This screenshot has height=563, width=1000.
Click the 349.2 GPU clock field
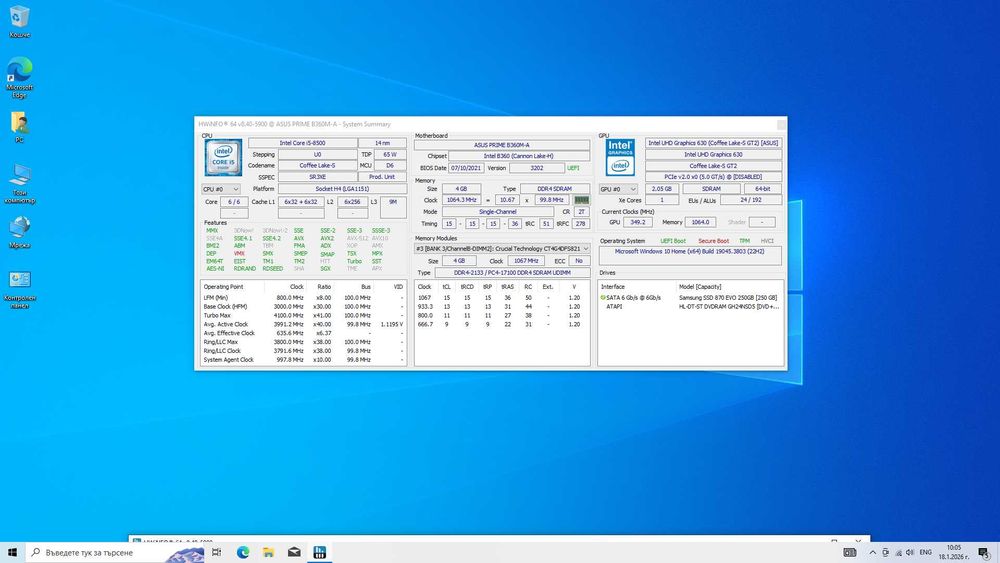point(637,222)
